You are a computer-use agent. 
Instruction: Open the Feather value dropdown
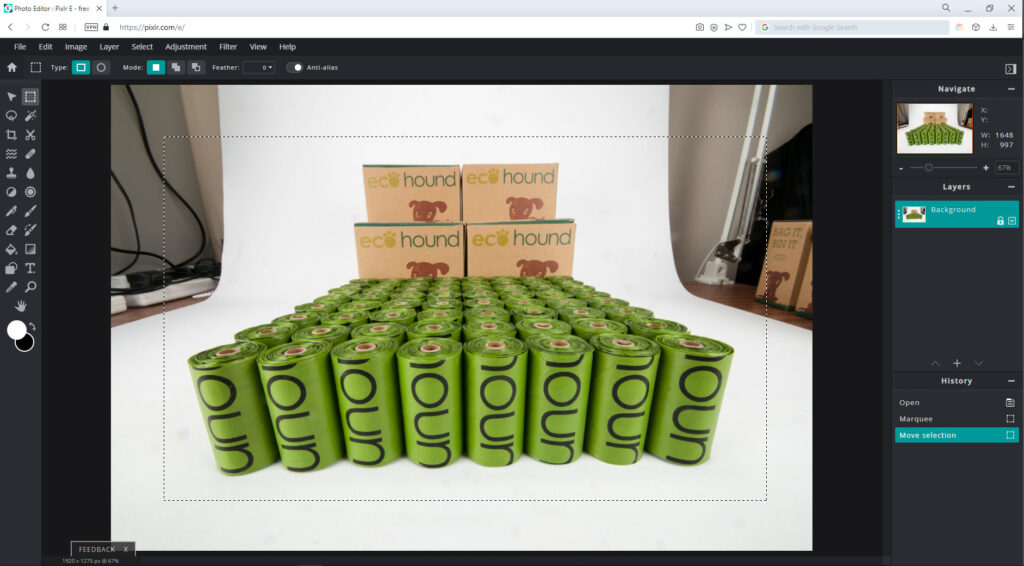click(x=259, y=67)
